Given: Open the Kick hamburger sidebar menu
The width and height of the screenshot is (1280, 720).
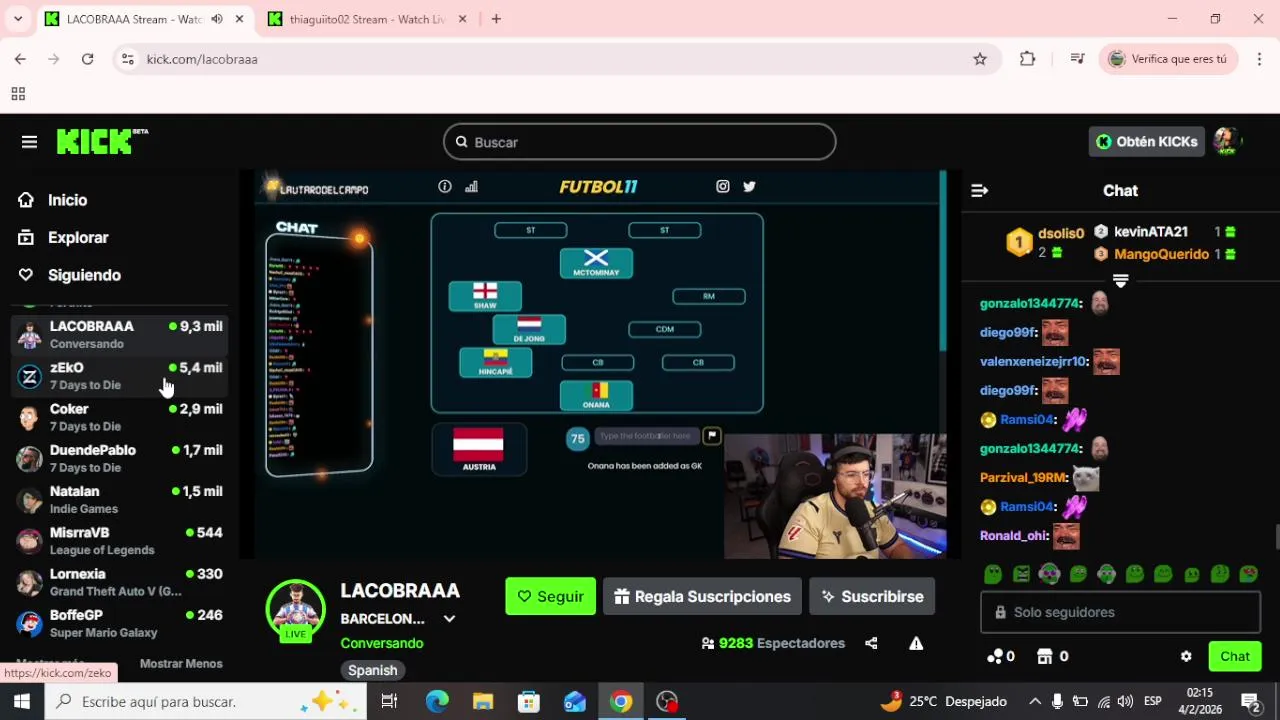Looking at the screenshot, I should [x=29, y=142].
